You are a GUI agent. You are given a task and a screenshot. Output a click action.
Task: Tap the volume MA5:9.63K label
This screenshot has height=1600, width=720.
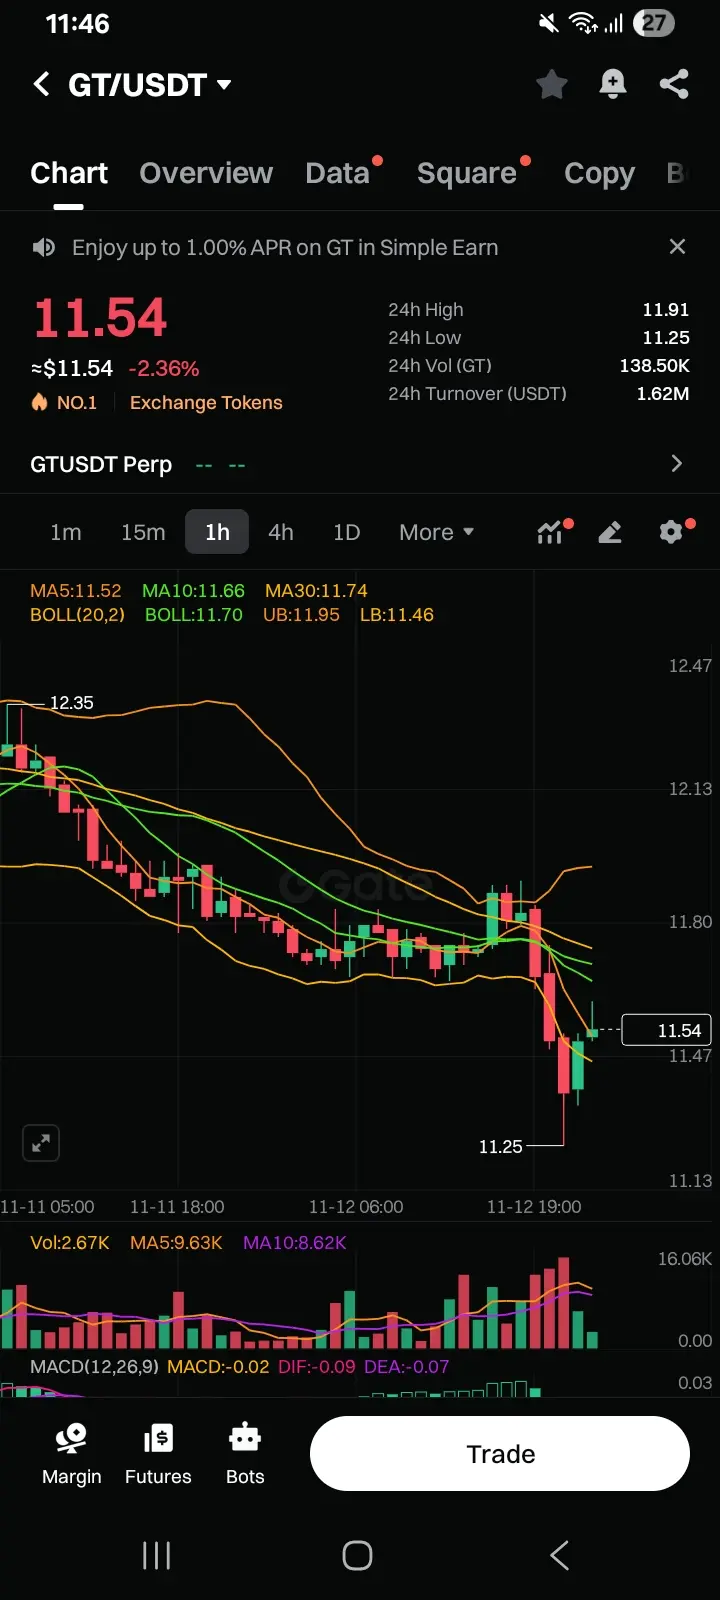pyautogui.click(x=176, y=1242)
